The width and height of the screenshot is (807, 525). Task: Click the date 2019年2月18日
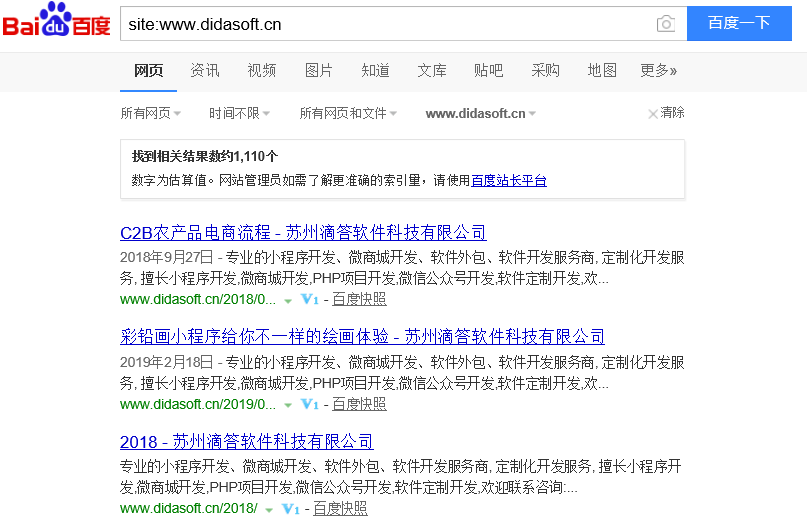click(166, 362)
